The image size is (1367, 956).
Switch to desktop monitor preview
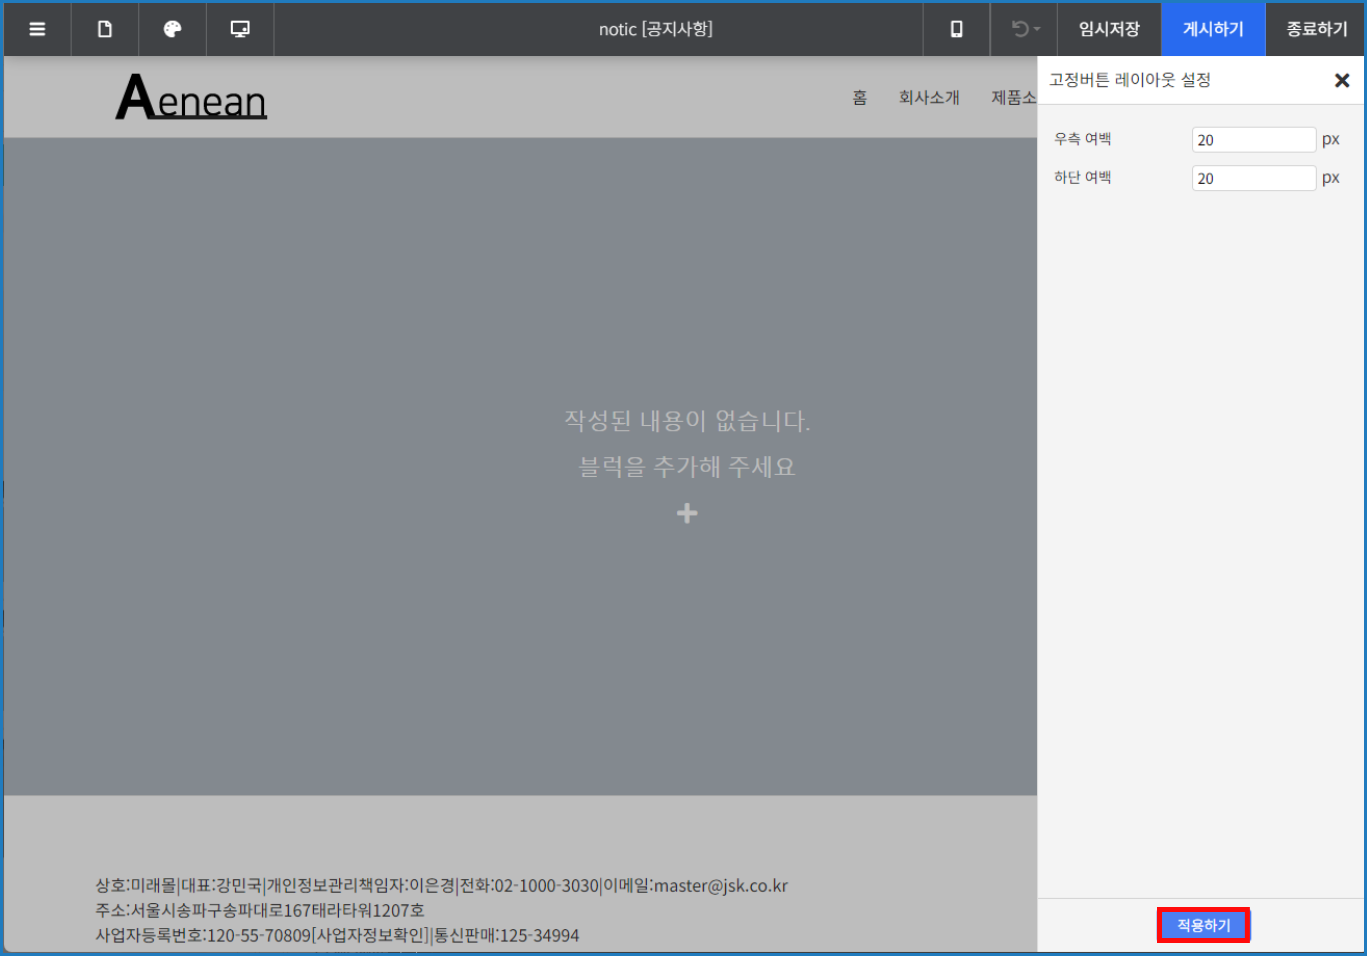point(240,29)
